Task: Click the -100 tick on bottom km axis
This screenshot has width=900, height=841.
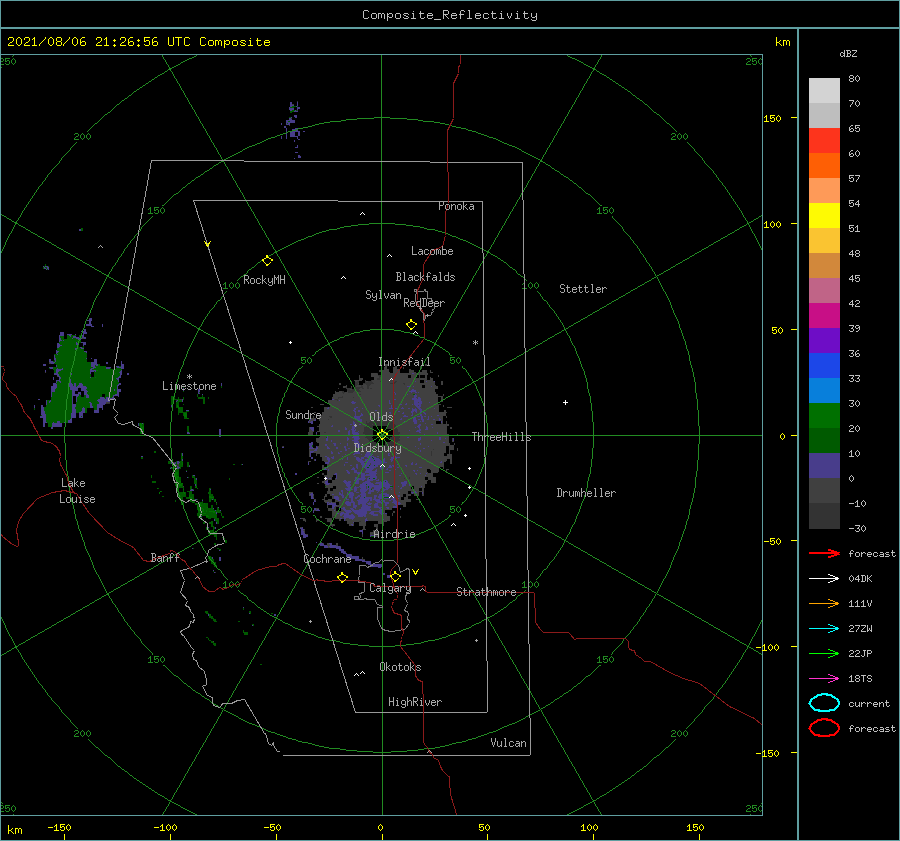Action: (165, 828)
